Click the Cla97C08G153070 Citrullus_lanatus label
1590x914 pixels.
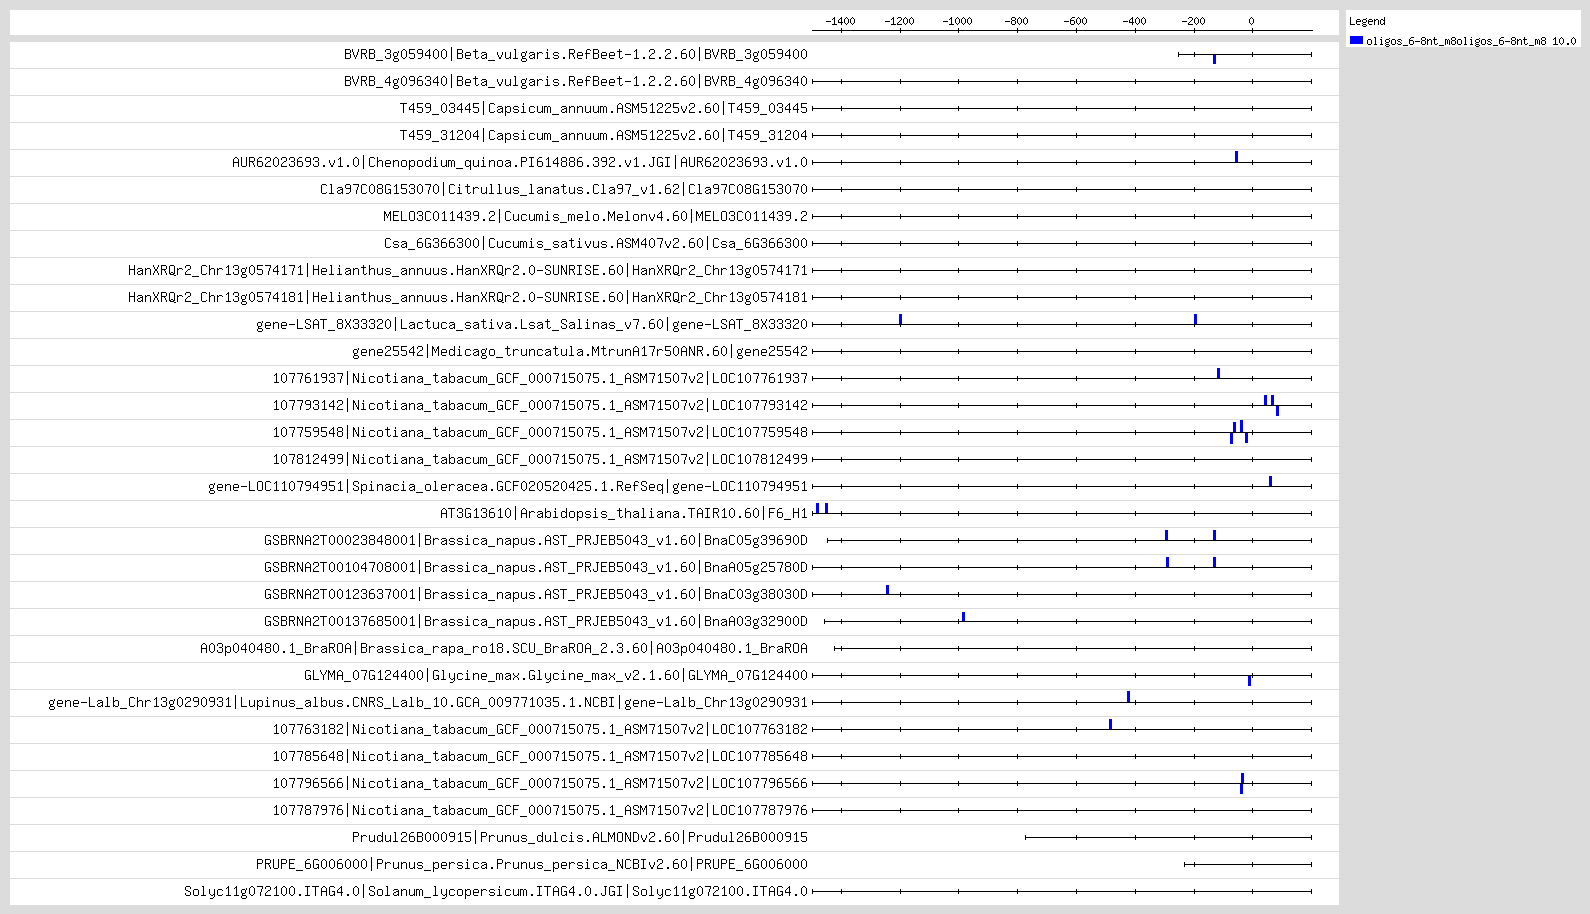(x=564, y=189)
